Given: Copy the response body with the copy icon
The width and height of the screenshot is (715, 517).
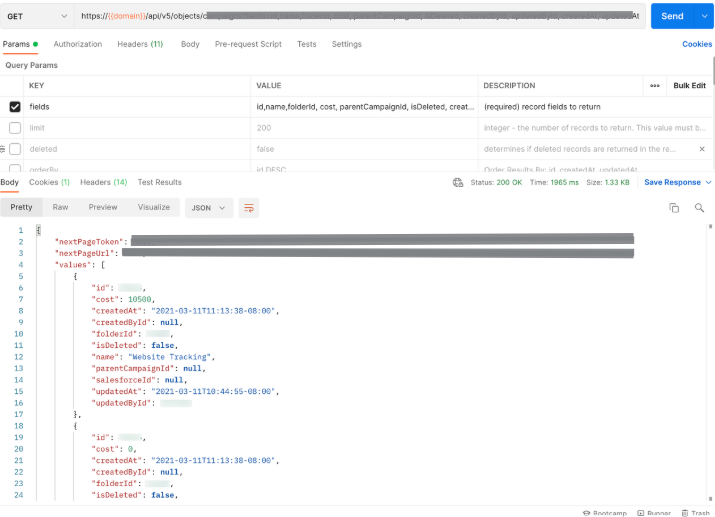Looking at the screenshot, I should click(674, 207).
